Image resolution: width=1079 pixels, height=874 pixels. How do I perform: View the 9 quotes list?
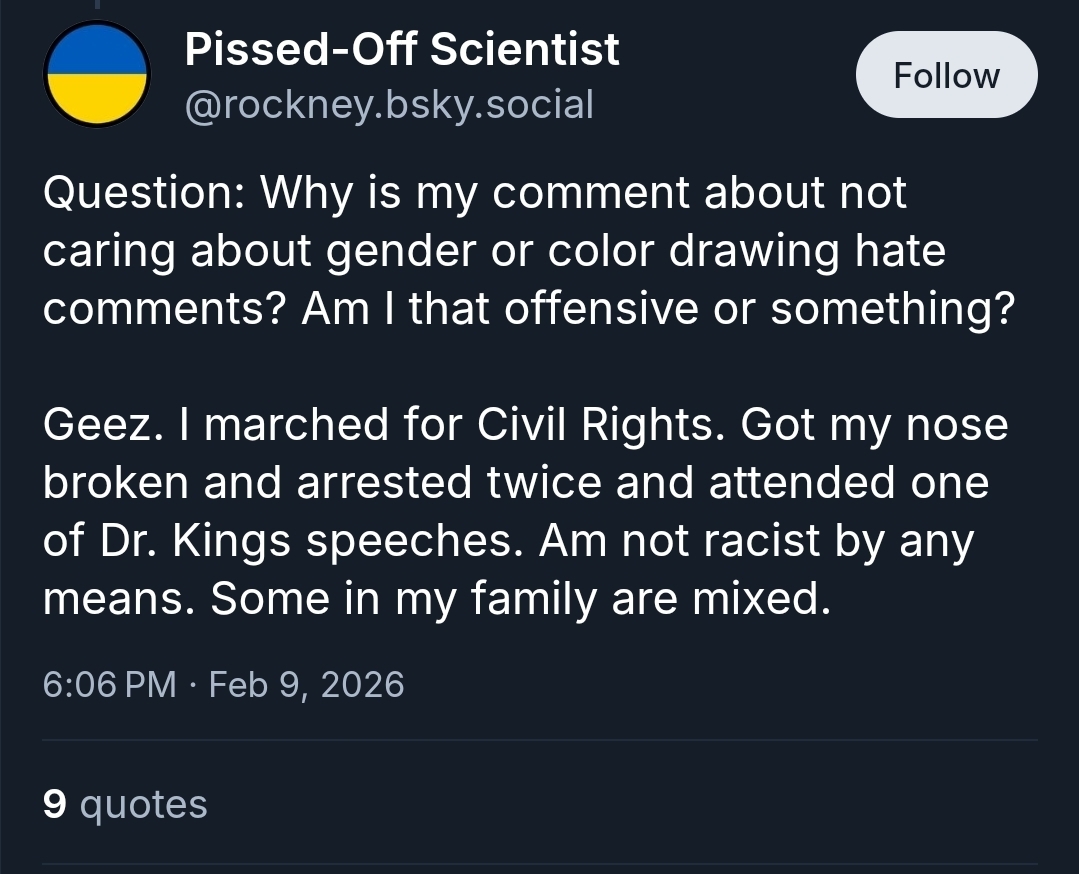125,804
